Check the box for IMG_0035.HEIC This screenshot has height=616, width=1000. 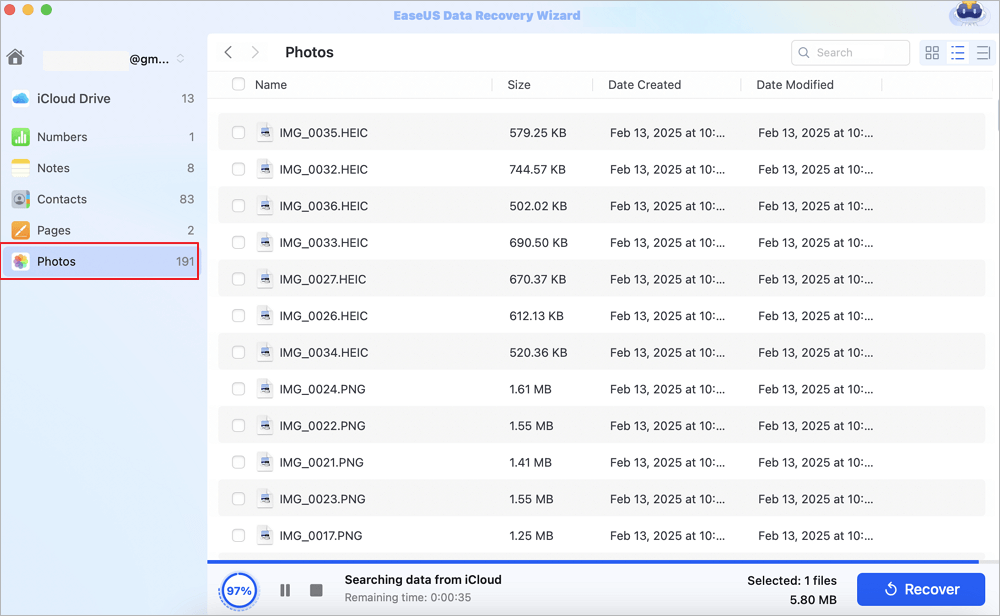(x=238, y=133)
